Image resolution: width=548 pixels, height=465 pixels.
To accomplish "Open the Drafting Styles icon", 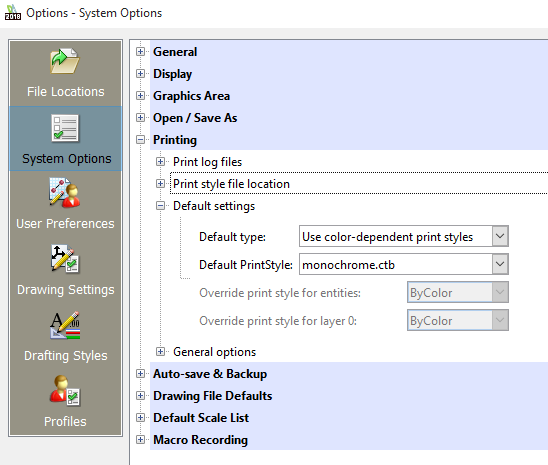I will pyautogui.click(x=65, y=325).
